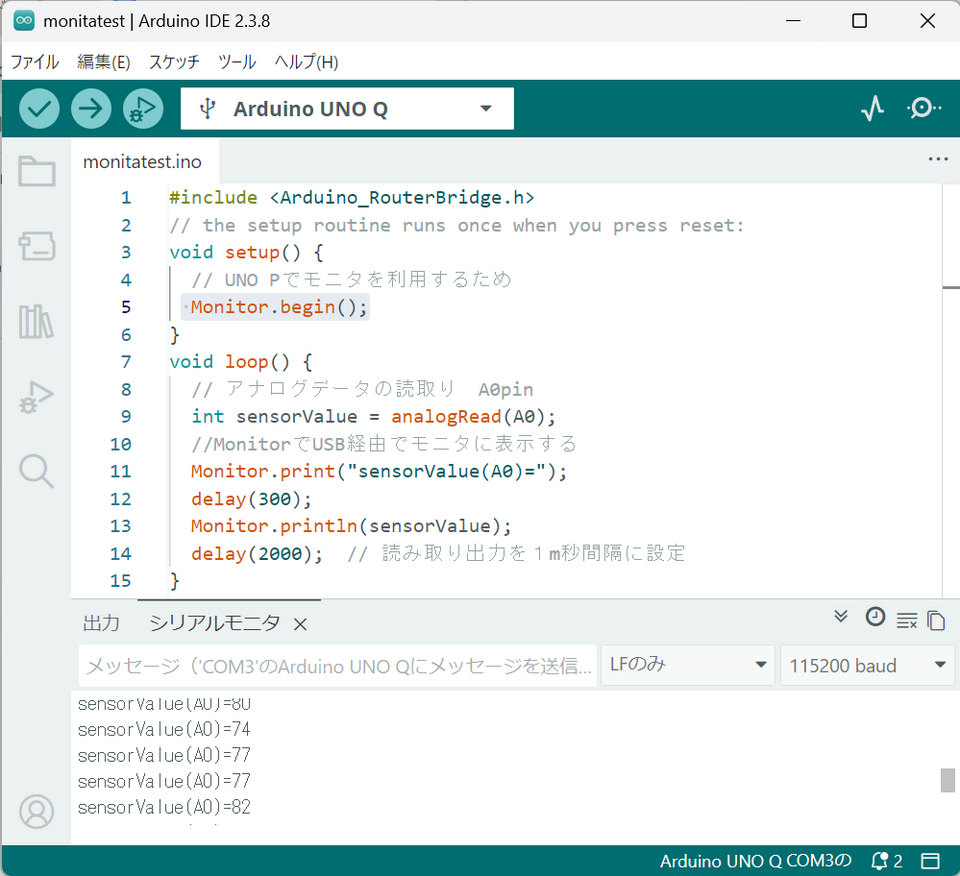Image resolution: width=960 pixels, height=876 pixels.
Task: Expand the LFのみ line ending dropdown
Action: click(x=687, y=665)
